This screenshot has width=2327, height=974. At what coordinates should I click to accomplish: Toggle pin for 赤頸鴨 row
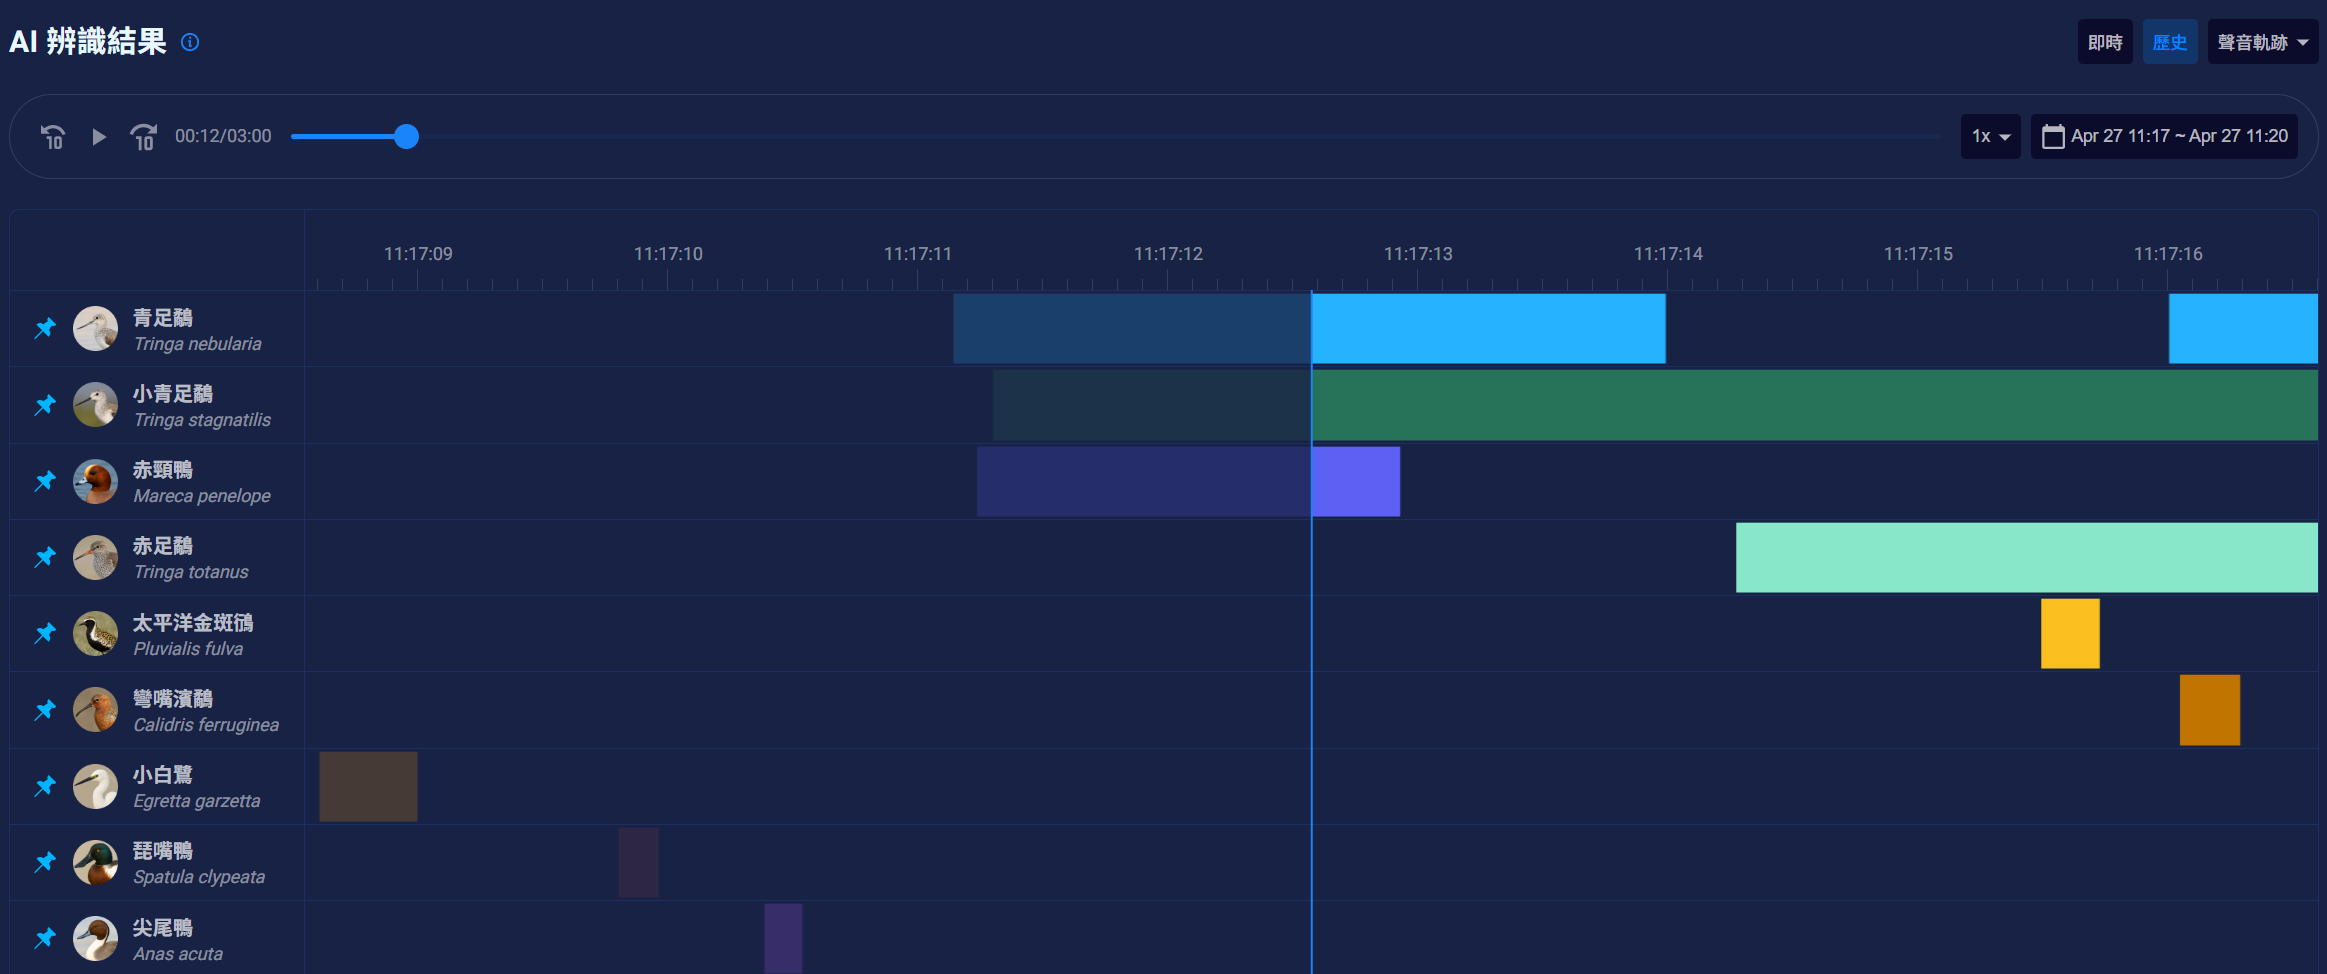coord(45,481)
